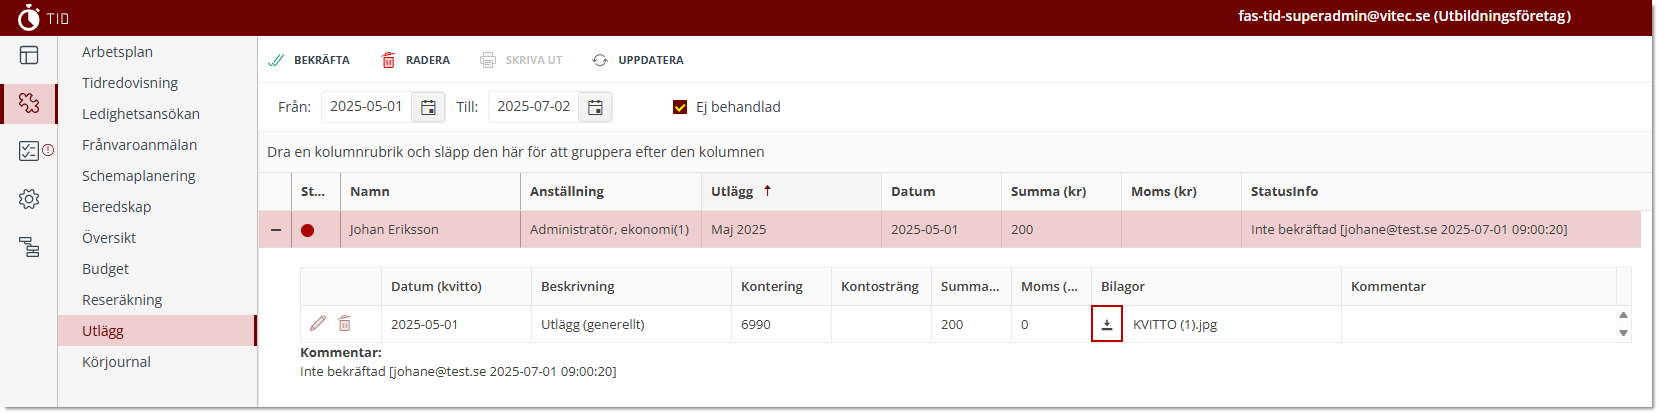
Task: Open the TID stopwatch logo
Action: pyautogui.click(x=29, y=17)
